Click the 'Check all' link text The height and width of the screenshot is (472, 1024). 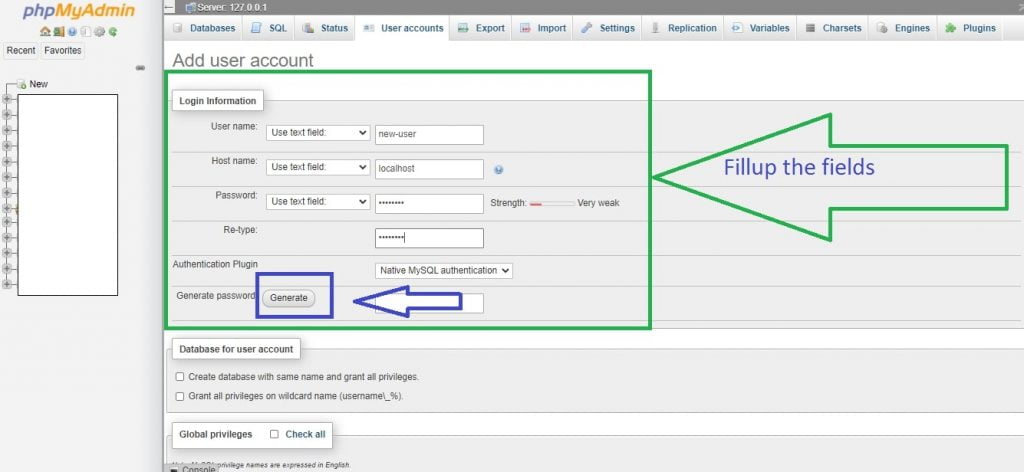305,434
